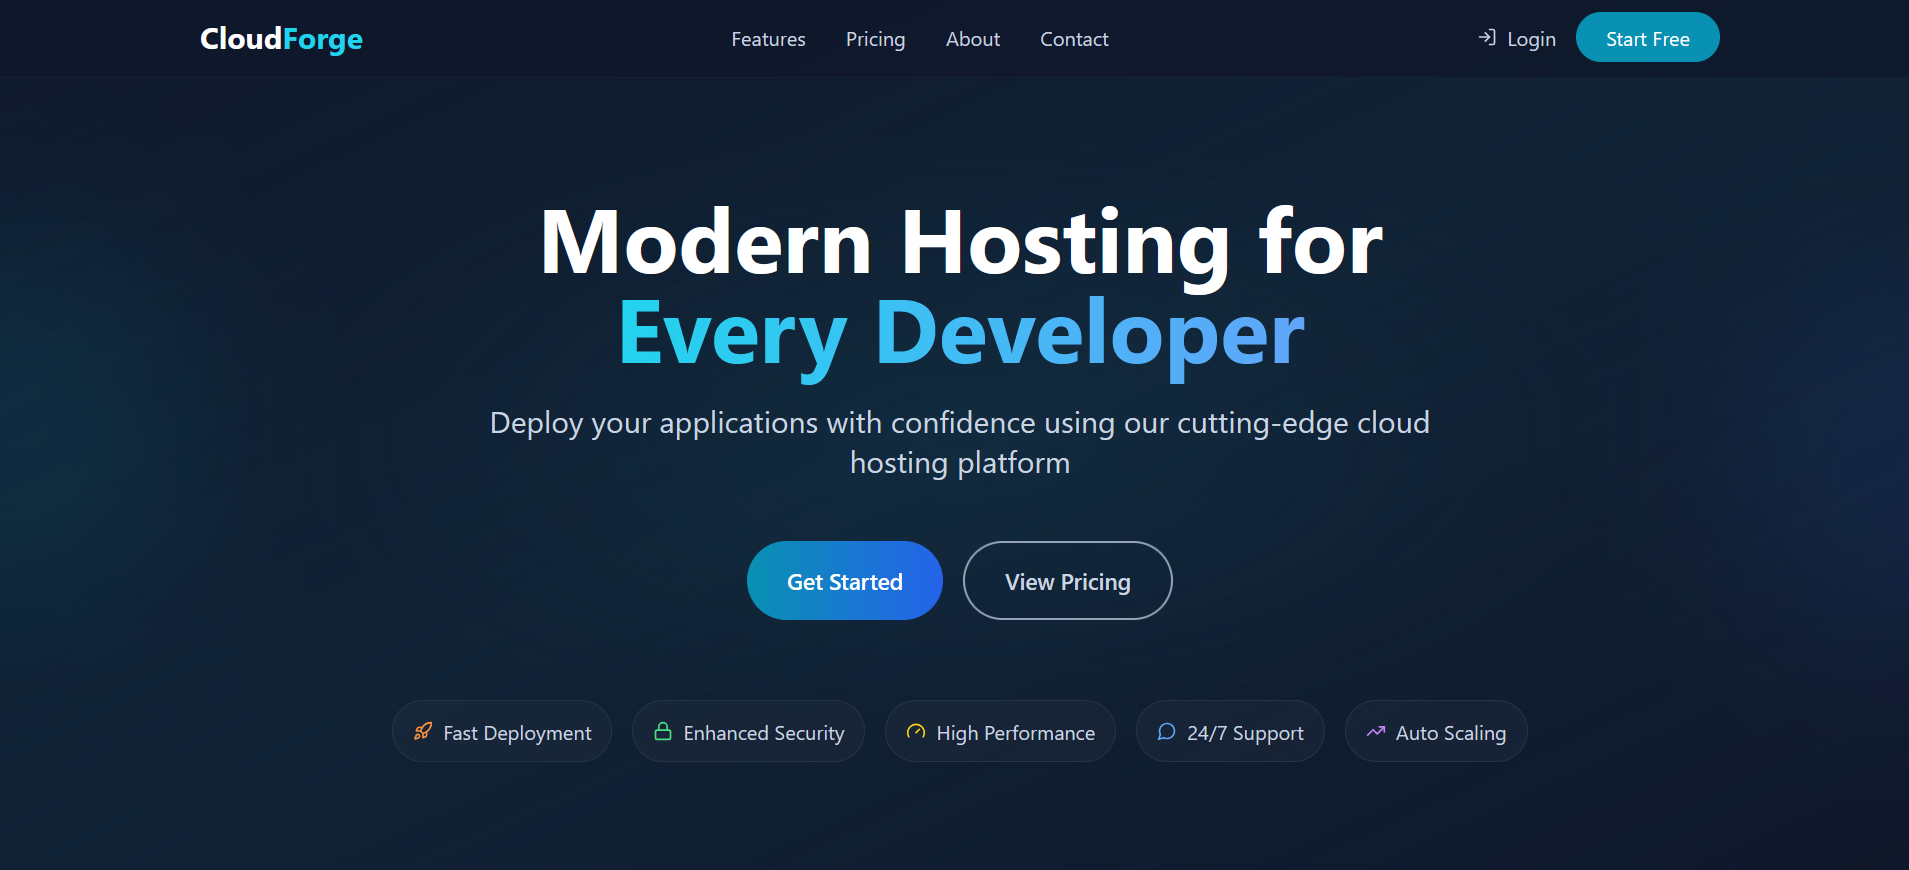Screen dimensions: 1909x870
Task: Click the lock icon for Enhanced Security
Action: (663, 731)
